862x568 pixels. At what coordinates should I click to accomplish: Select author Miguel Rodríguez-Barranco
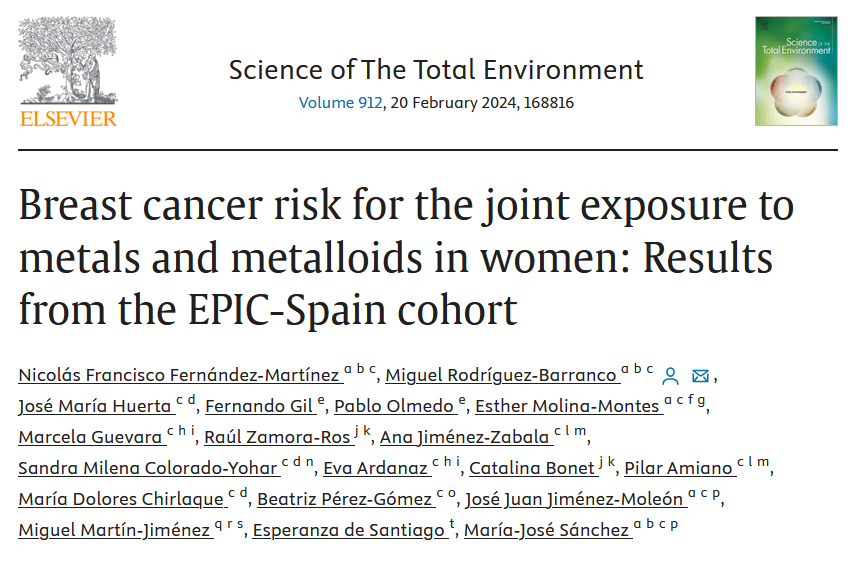(x=501, y=376)
